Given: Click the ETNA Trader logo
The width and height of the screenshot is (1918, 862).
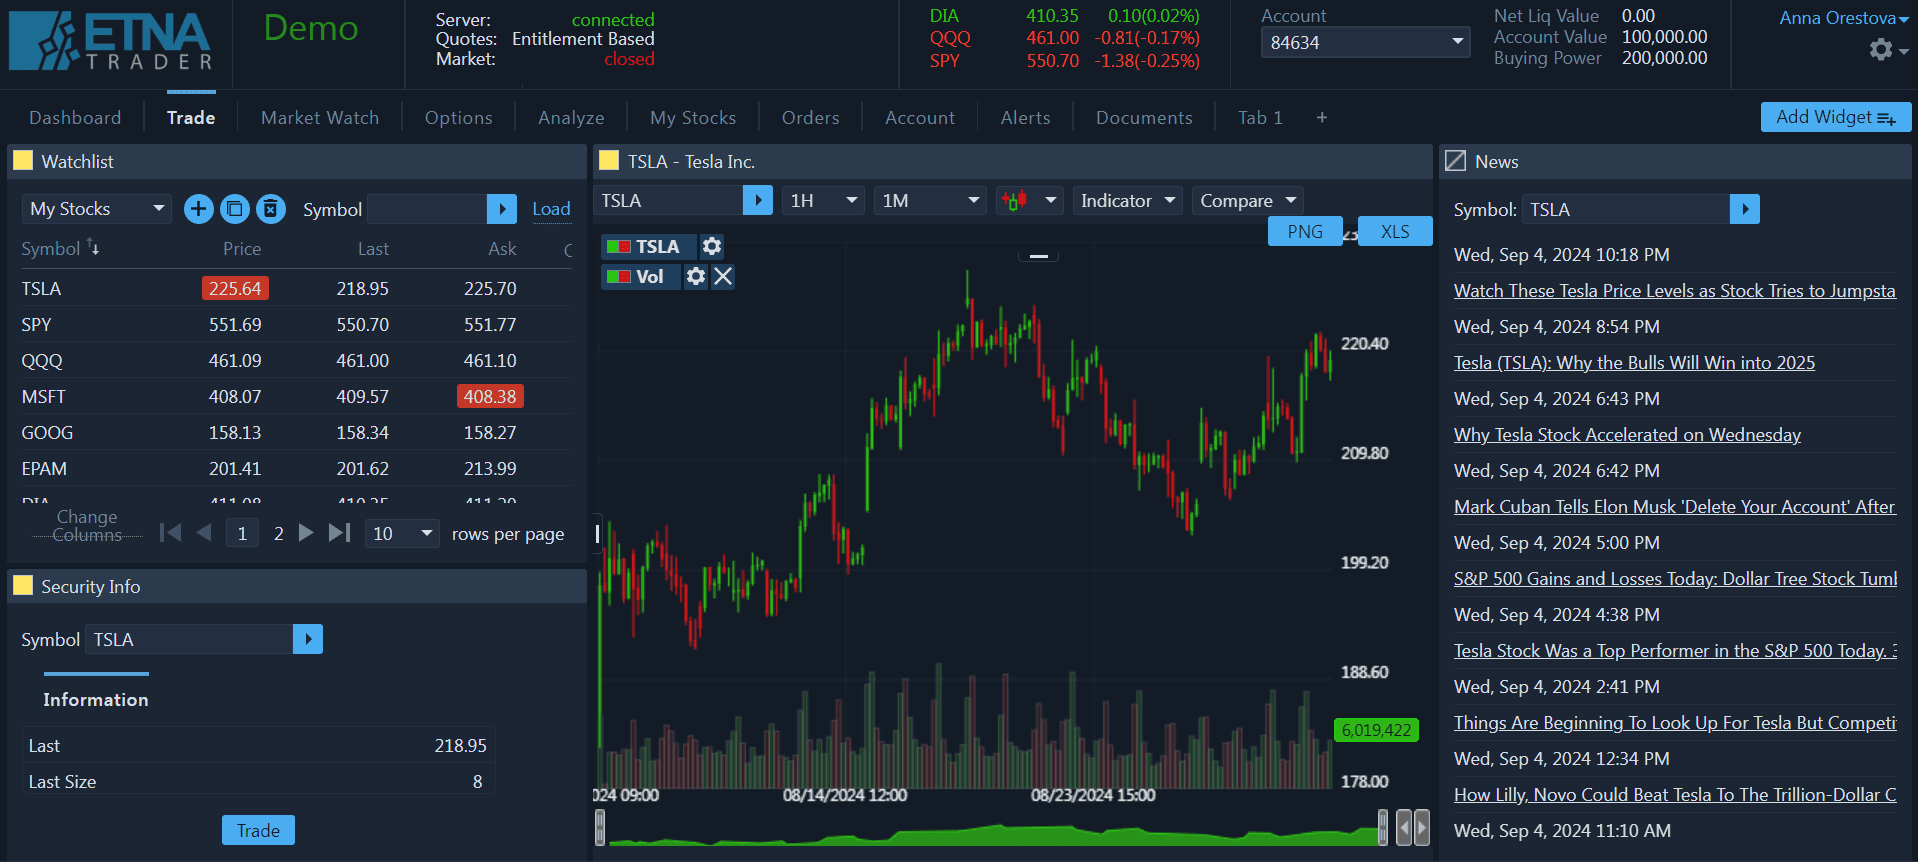Looking at the screenshot, I should [x=110, y=42].
